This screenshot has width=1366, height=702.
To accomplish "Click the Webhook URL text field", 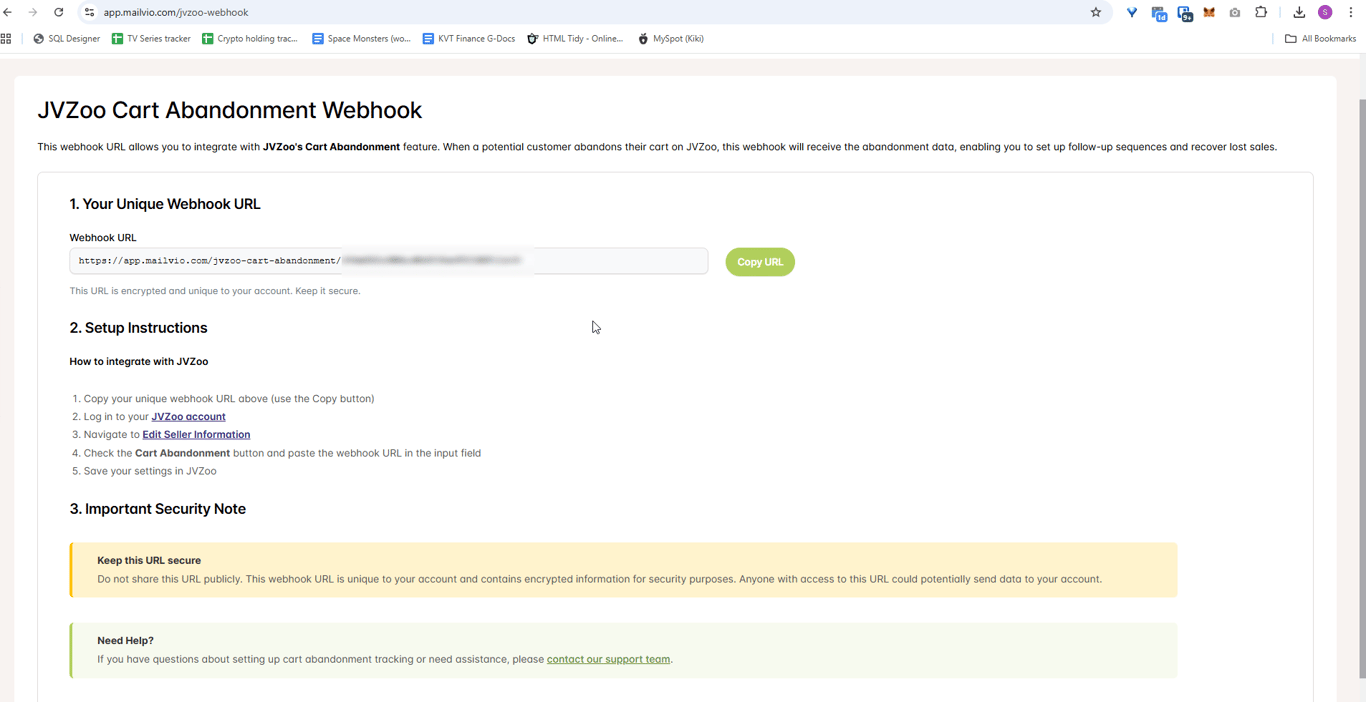I will click(x=389, y=261).
